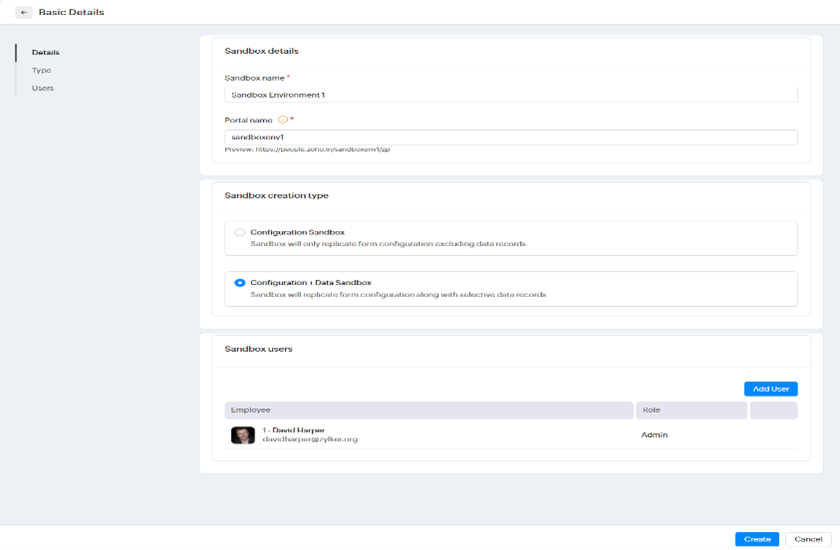Click the info icon next to Portal name
840x550 pixels.
pyautogui.click(x=282, y=120)
